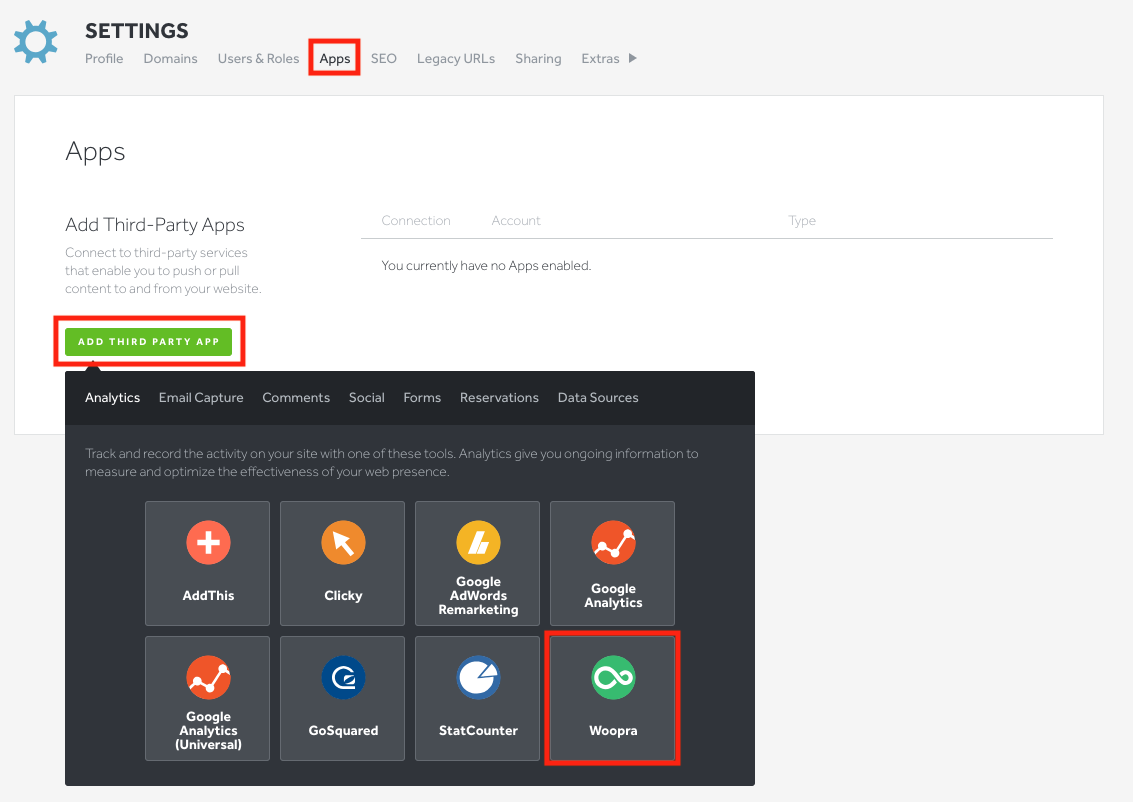Switch to the Email Capture tab
This screenshot has height=802, width=1133.
pyautogui.click(x=201, y=398)
